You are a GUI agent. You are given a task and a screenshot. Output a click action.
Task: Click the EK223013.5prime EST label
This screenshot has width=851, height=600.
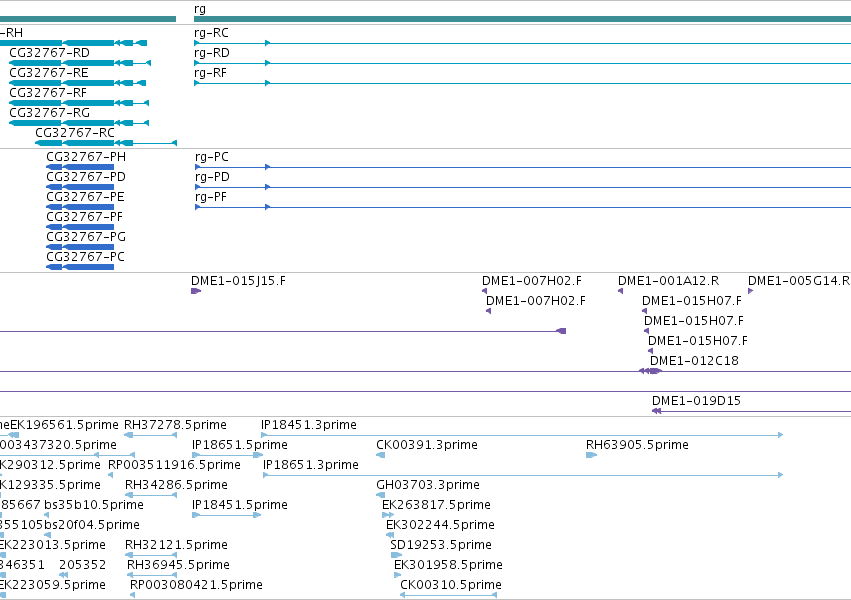[53, 545]
